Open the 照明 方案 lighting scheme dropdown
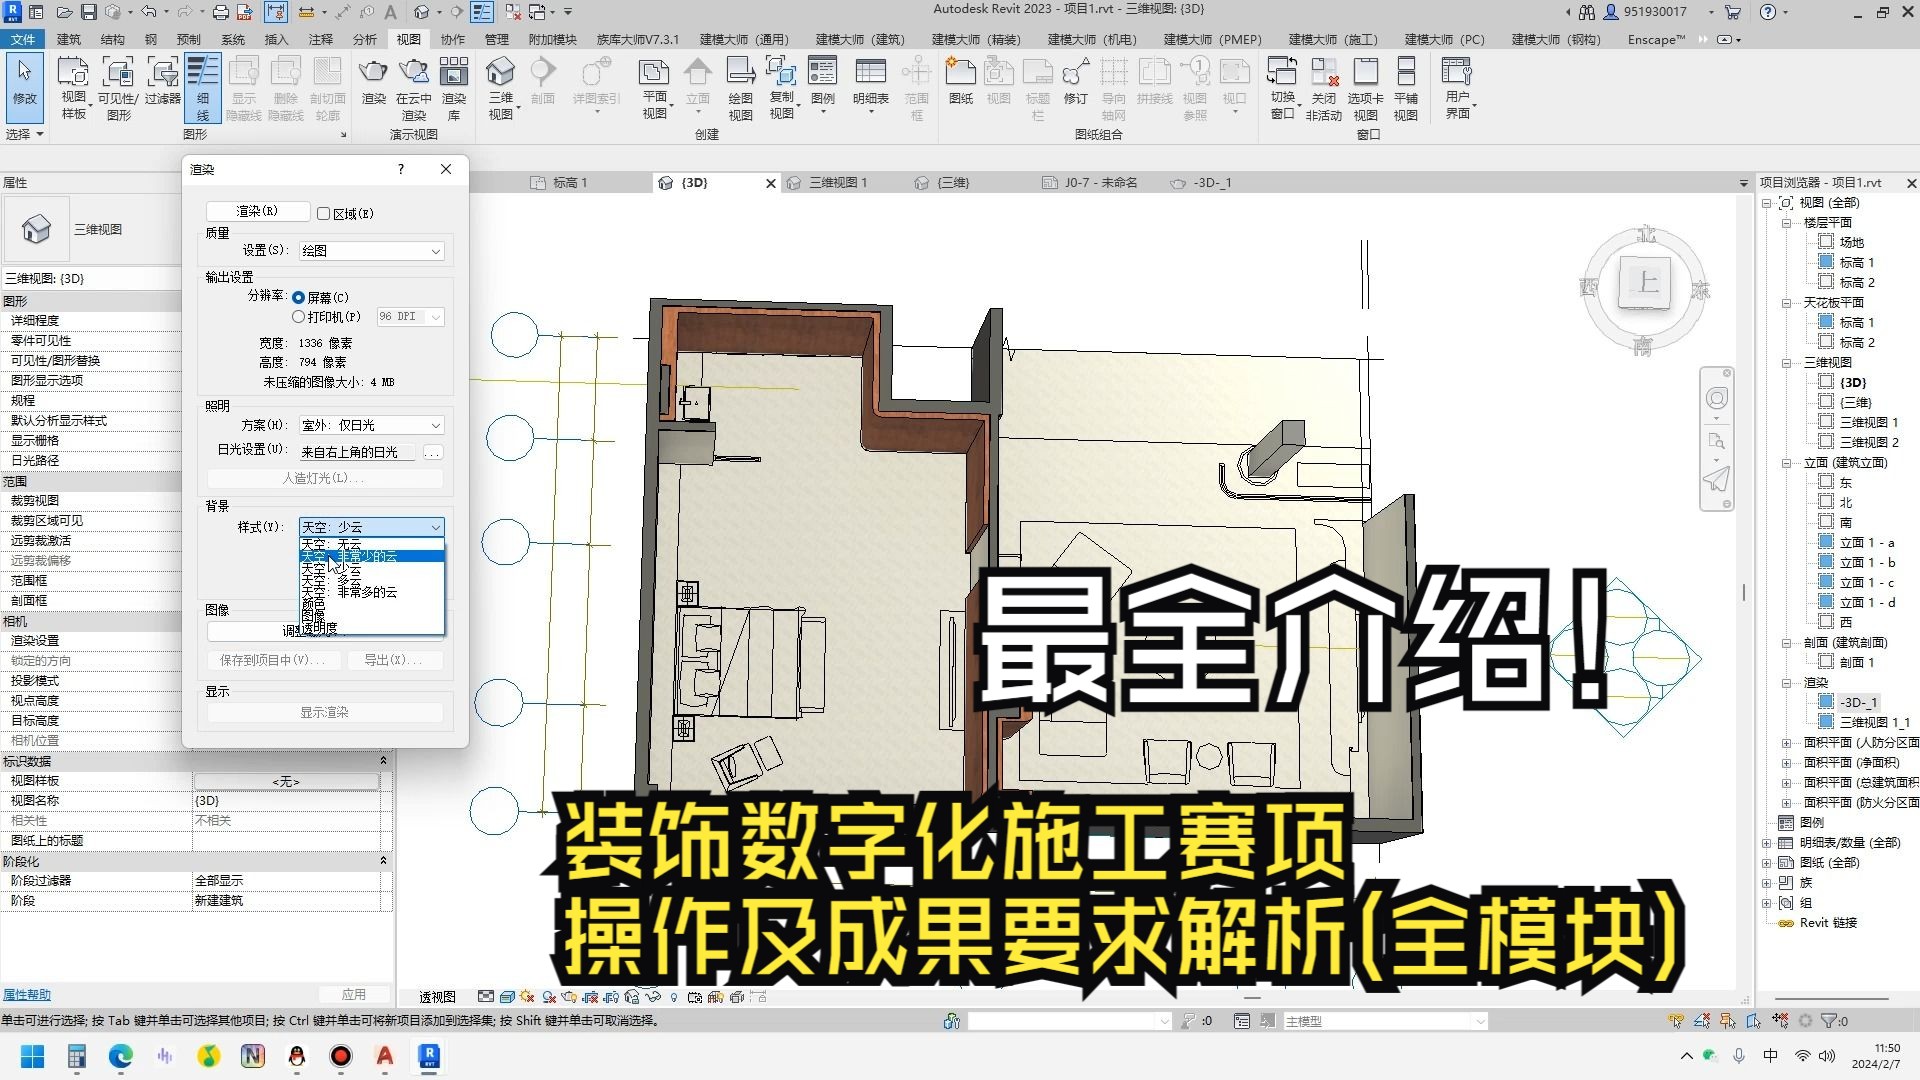This screenshot has width=1920, height=1080. tap(371, 425)
